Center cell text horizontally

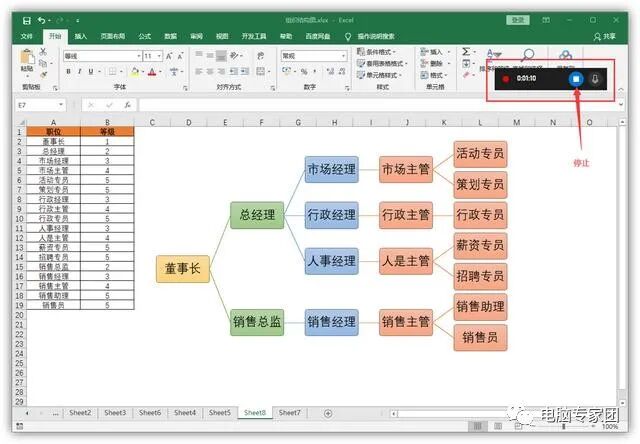click(210, 72)
